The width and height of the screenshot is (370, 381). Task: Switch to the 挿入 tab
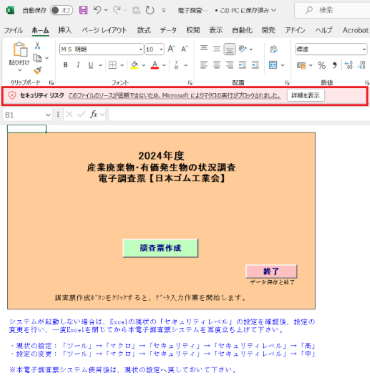point(65,30)
